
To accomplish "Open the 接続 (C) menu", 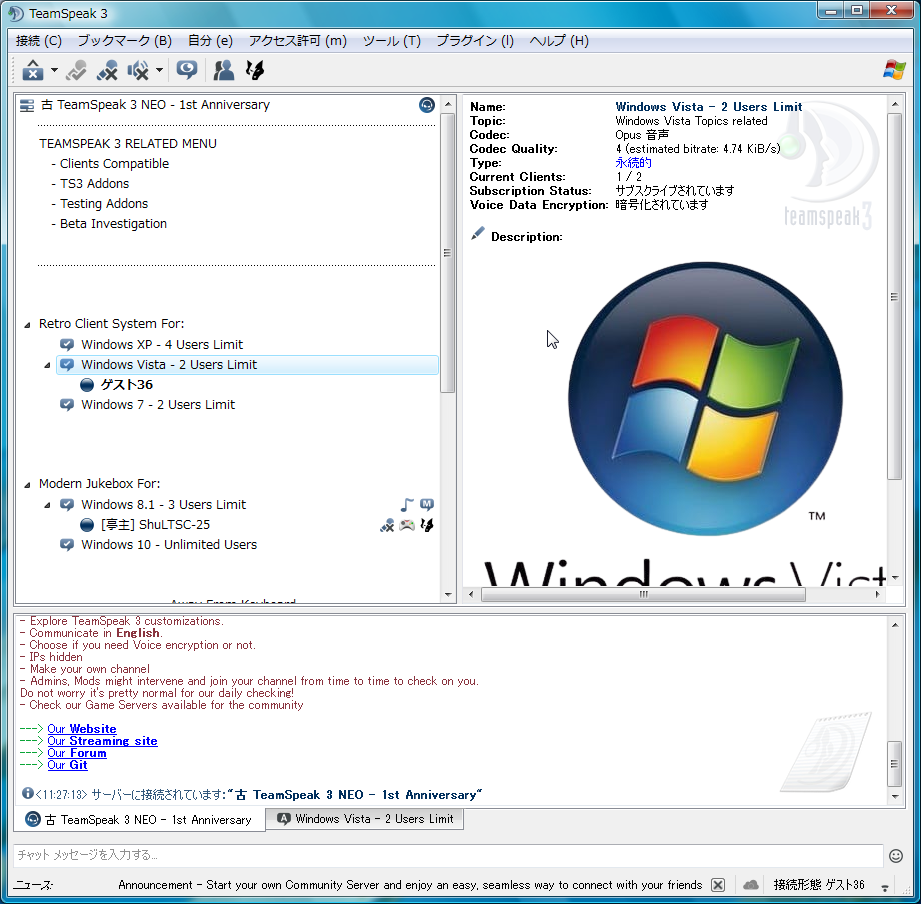I will [39, 41].
